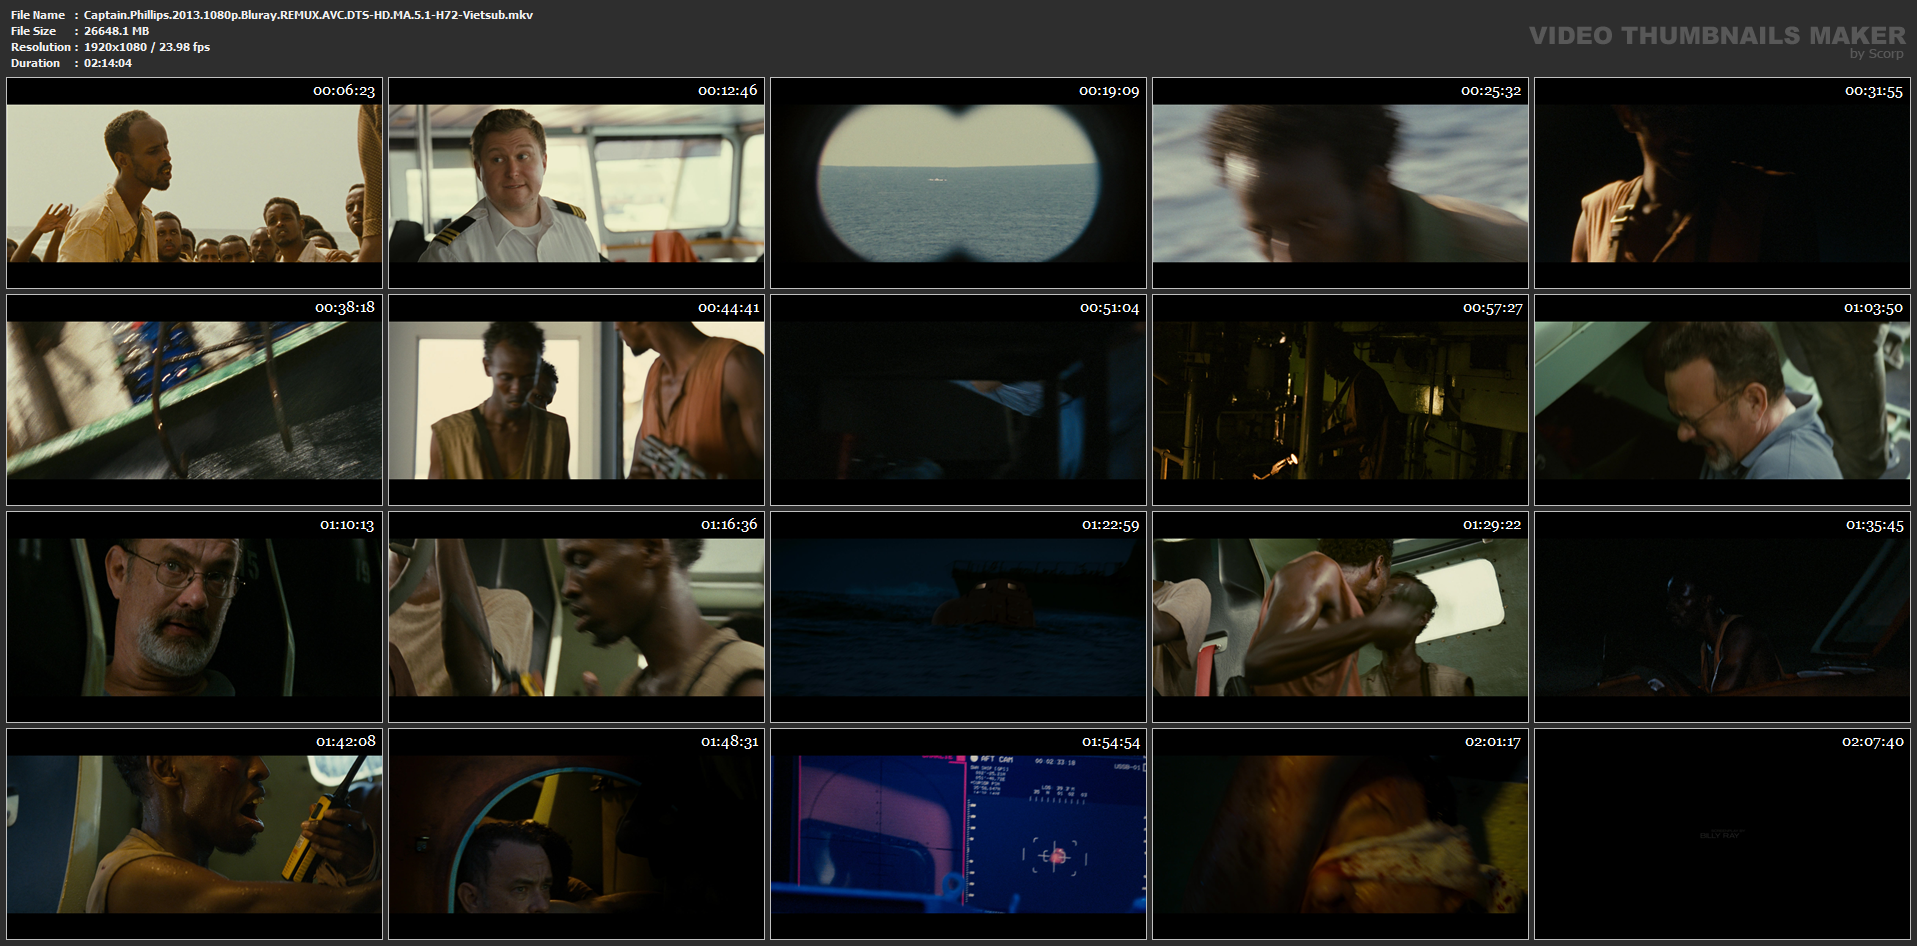Click the Resolution label
The height and width of the screenshot is (946, 1917).
[x=41, y=47]
